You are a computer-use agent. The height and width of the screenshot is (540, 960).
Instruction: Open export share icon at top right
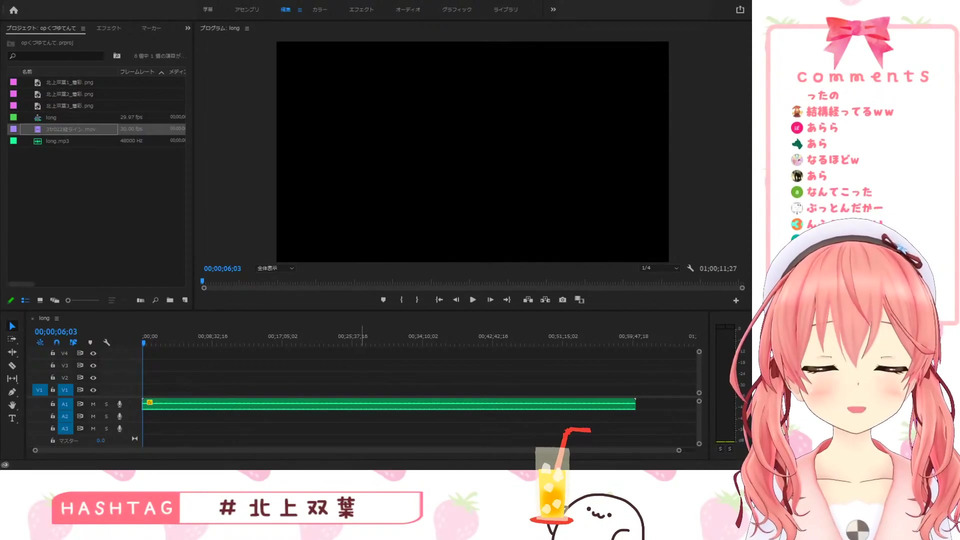point(740,9)
